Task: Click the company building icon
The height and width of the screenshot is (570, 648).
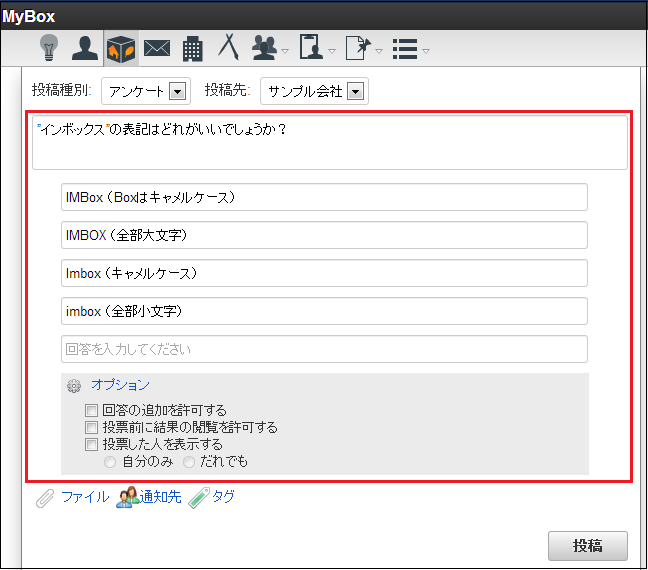Action: coord(193,49)
